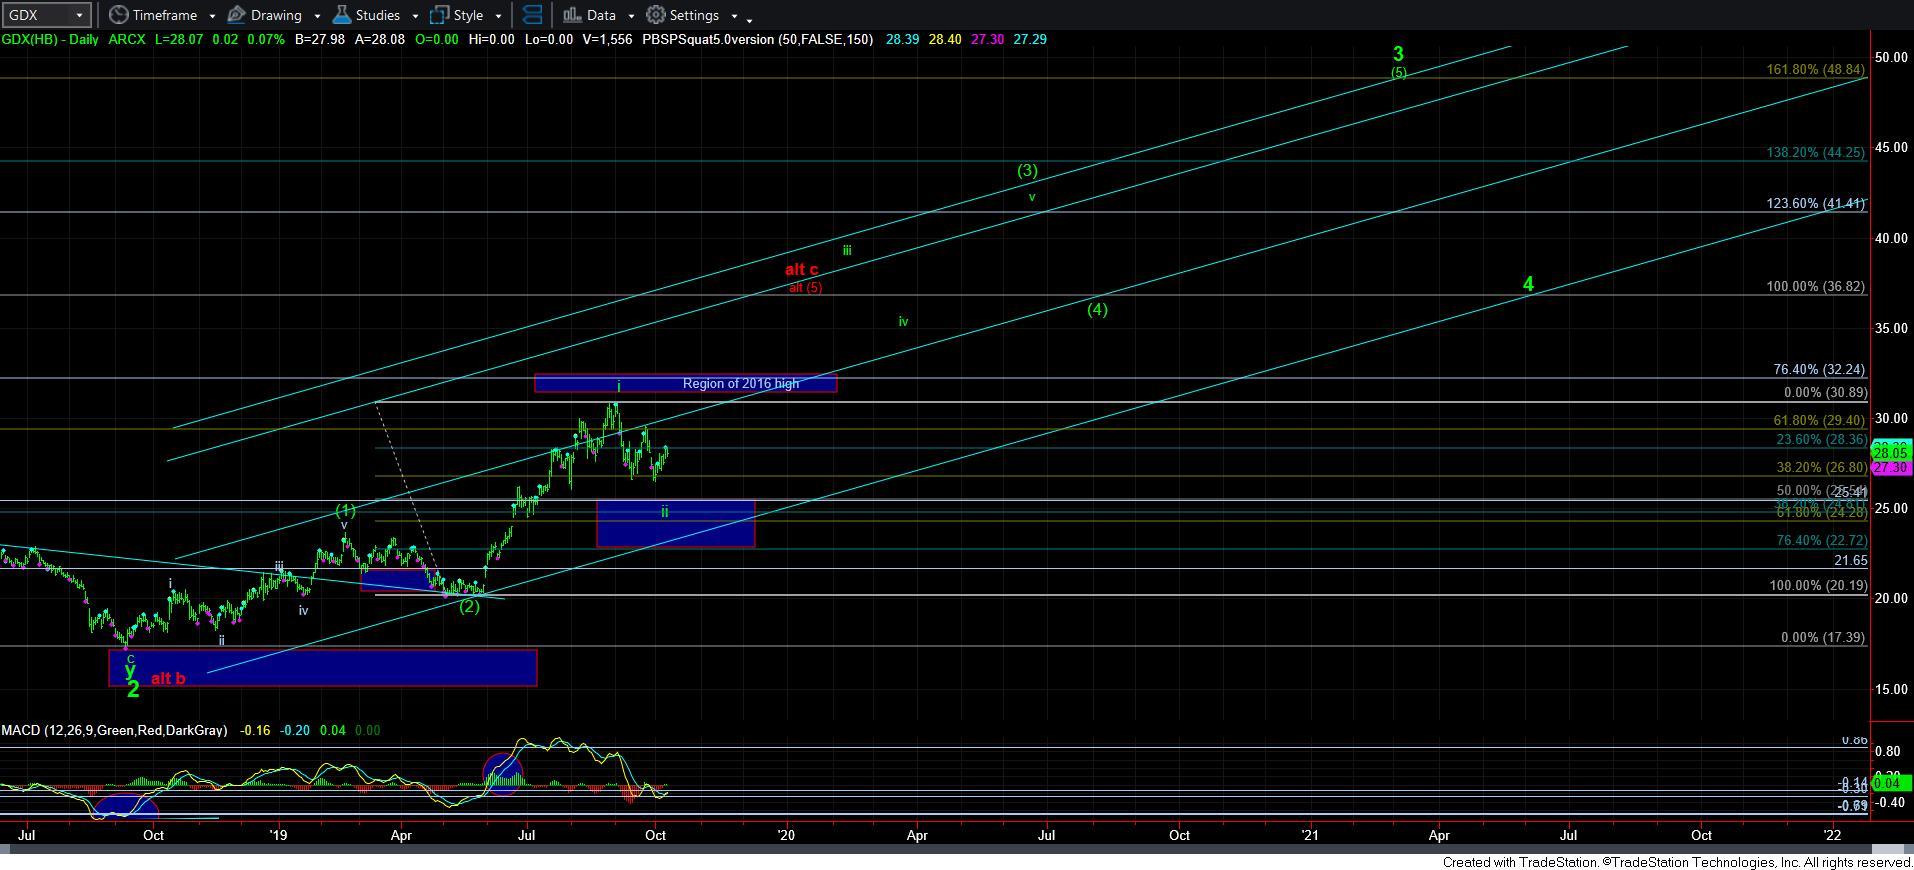The image size is (1914, 870).
Task: Click the 'PBSPSquat5.0version' study label
Action: (x=707, y=39)
